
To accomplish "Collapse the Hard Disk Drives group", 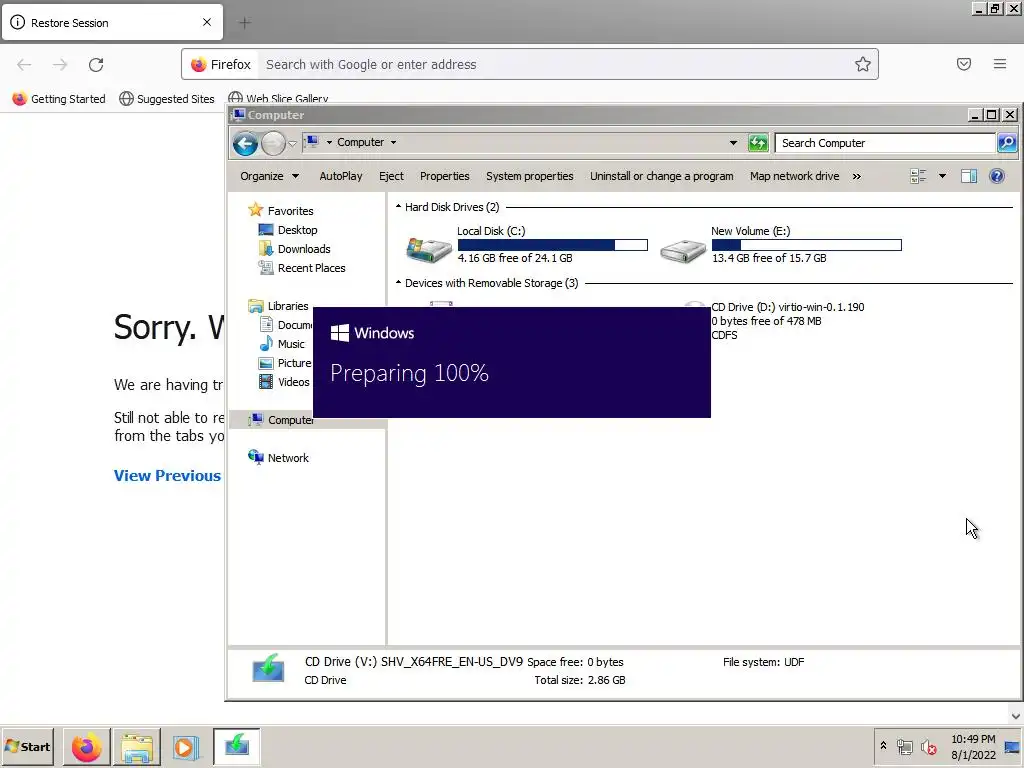I will click(x=398, y=206).
